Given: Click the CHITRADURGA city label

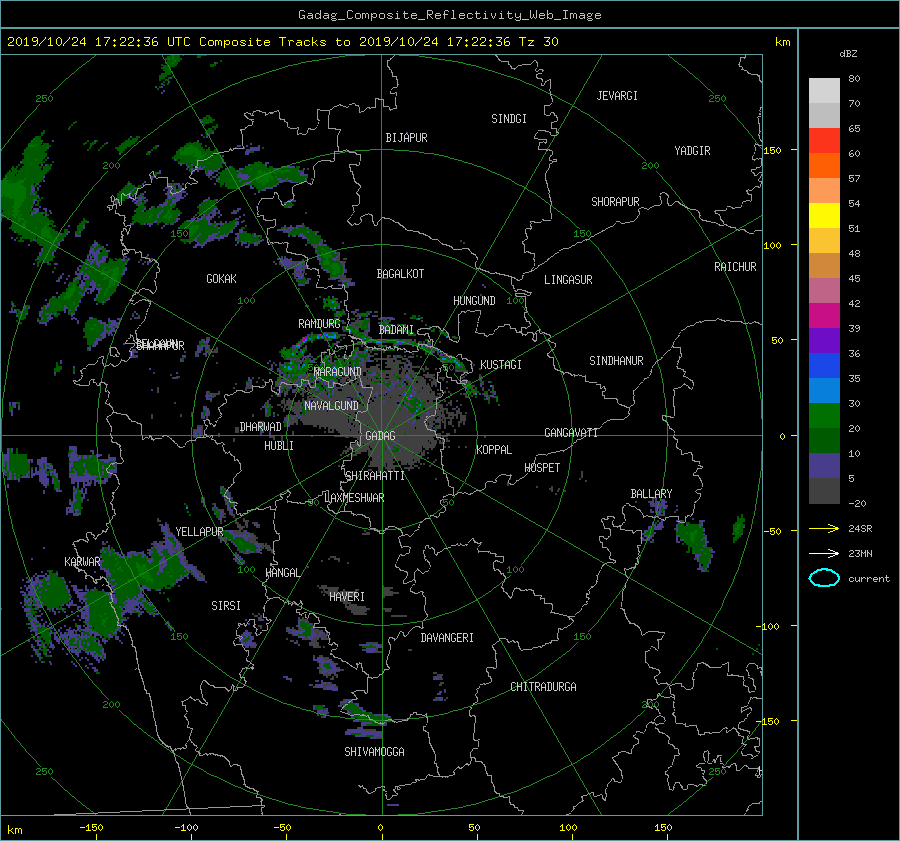Looking at the screenshot, I should [544, 687].
